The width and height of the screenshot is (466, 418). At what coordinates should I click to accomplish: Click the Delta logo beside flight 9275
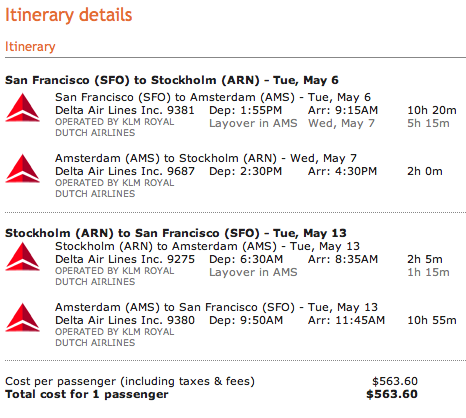(x=23, y=257)
